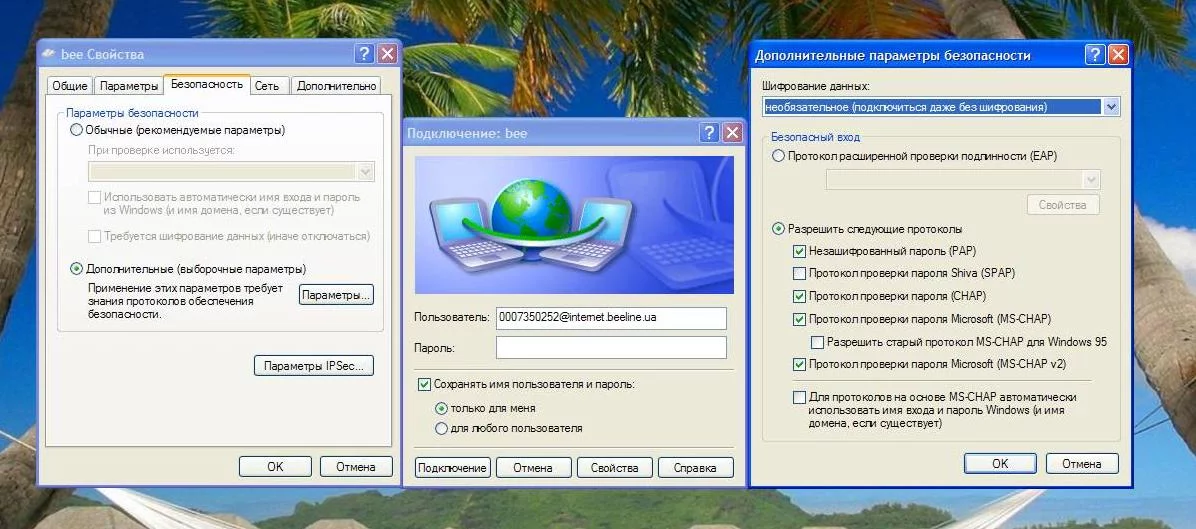Check Протокол проверки пароля Shiva (SPAP)
1196x529 pixels.
click(799, 273)
